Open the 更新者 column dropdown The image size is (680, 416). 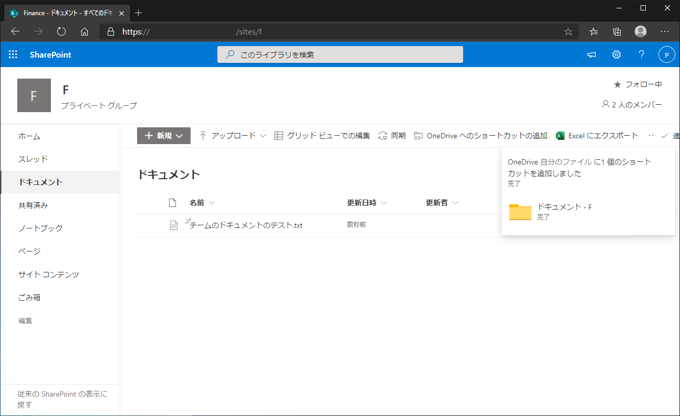pos(442,203)
